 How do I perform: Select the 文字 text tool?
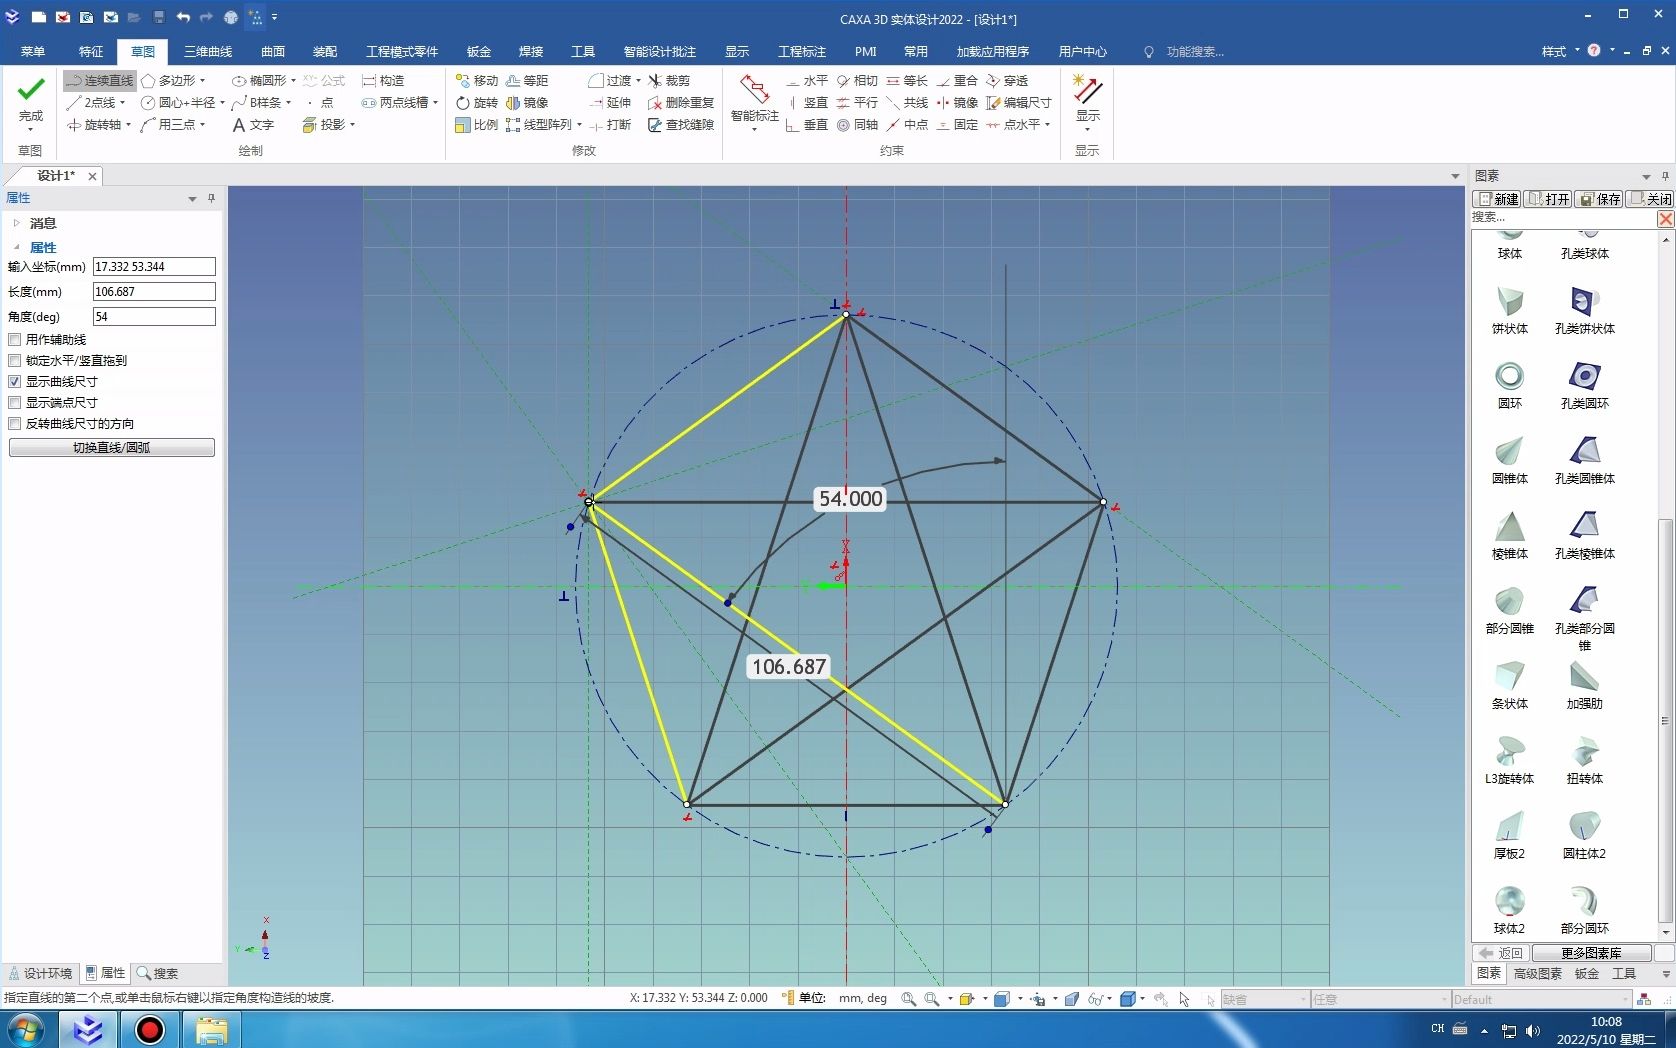pyautogui.click(x=252, y=124)
